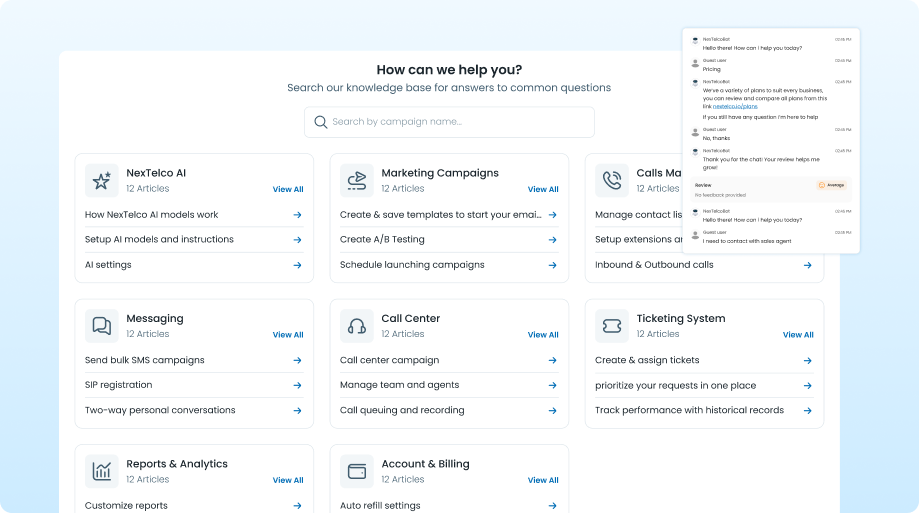The height and width of the screenshot is (513, 919).
Task: Click the arrow beside Create A/B Testing
Action: [x=552, y=240]
